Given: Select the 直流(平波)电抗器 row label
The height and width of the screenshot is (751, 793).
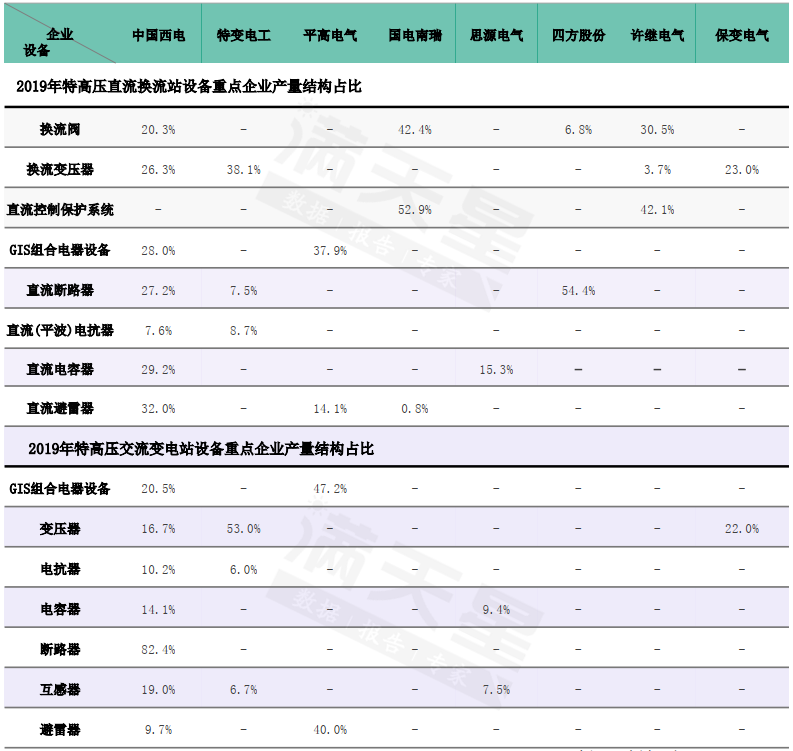Looking at the screenshot, I should tap(60, 330).
